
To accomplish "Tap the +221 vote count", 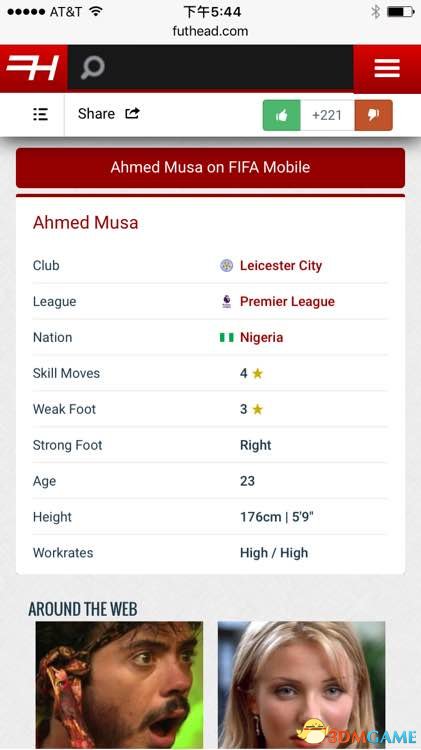I will pos(327,115).
